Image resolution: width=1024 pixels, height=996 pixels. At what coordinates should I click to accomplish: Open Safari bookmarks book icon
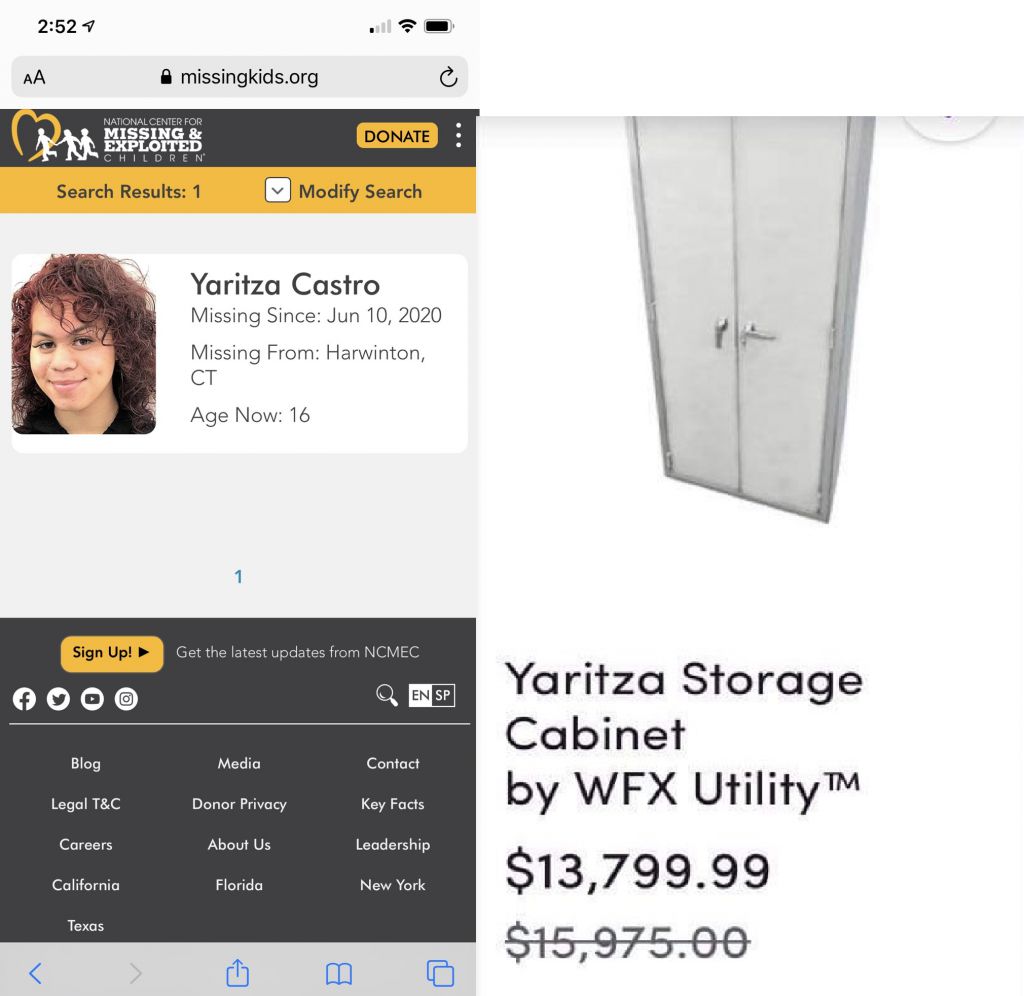339,973
